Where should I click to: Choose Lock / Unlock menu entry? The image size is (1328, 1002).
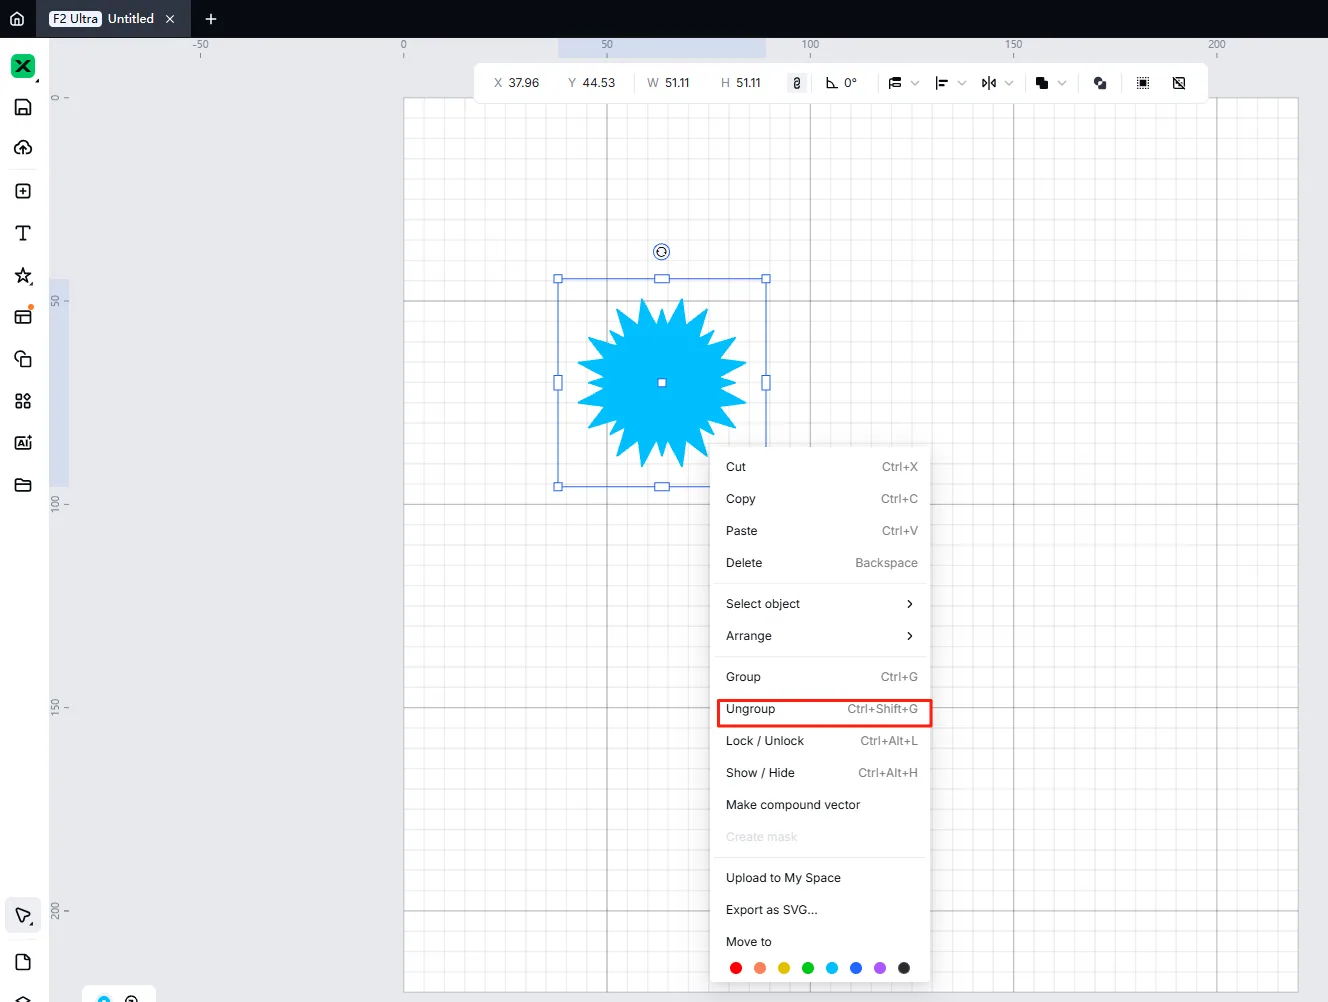[x=821, y=741]
